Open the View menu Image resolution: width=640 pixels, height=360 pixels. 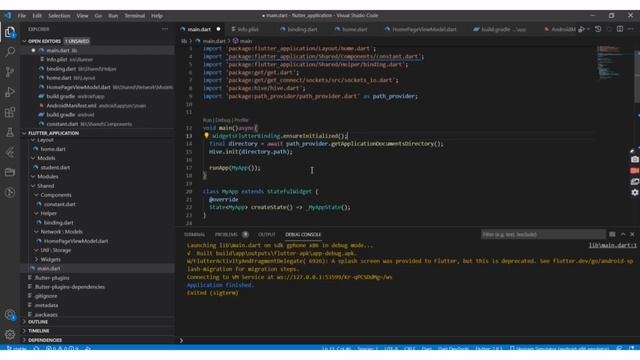[82, 16]
